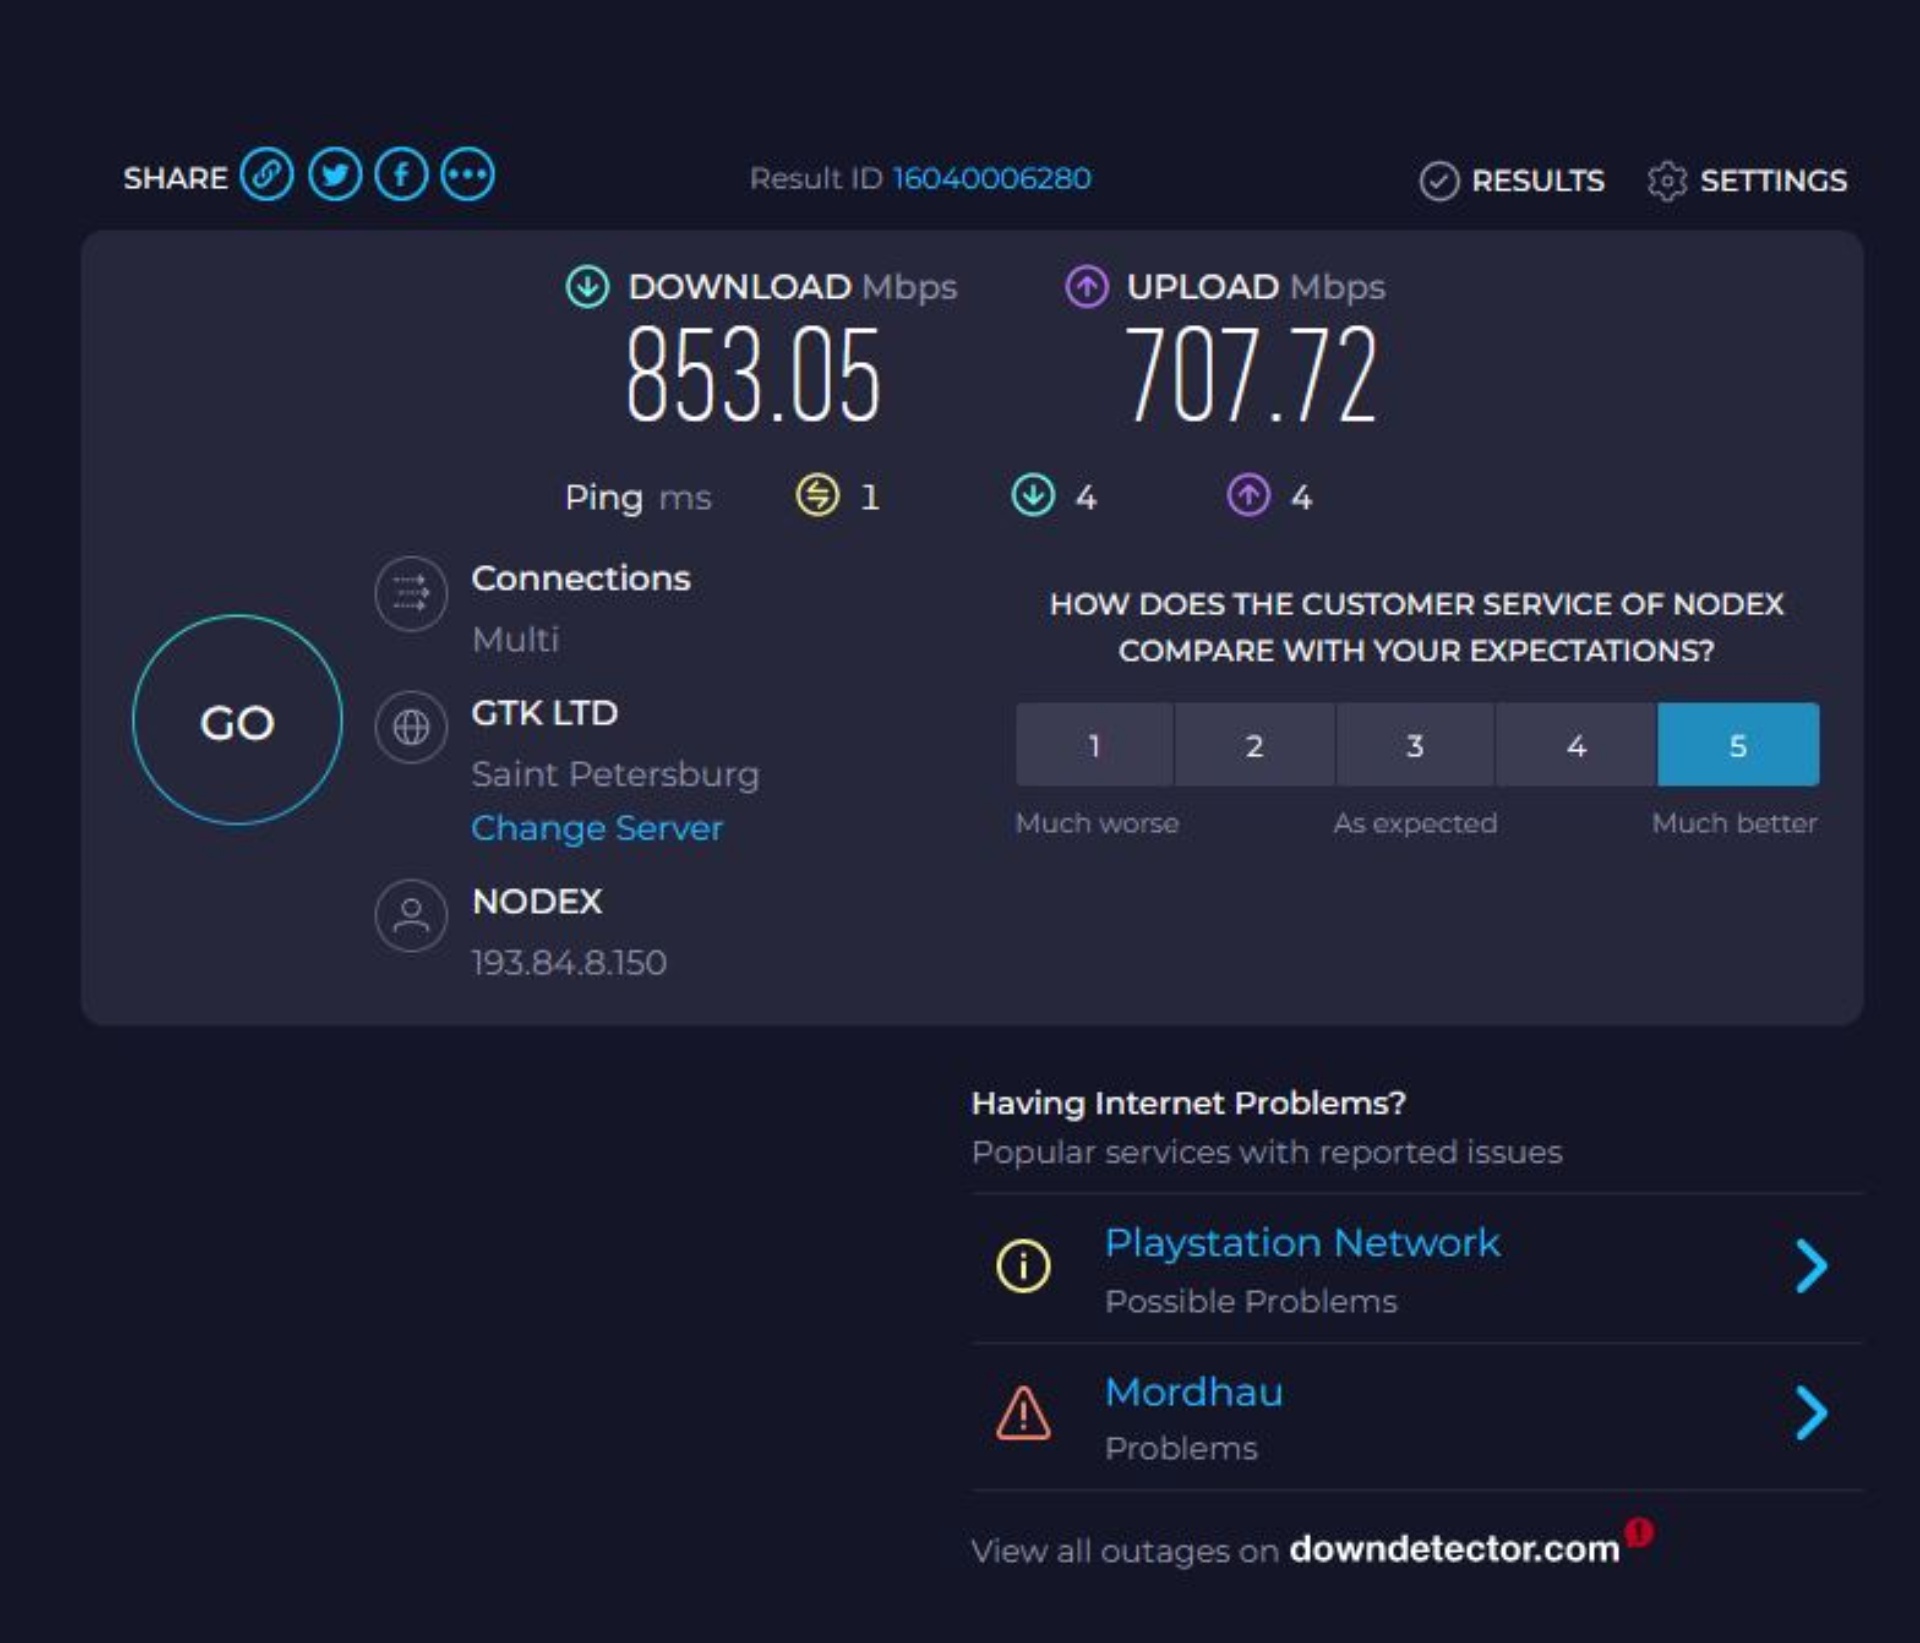Click the download arrow icon beside DOWNLOAD
This screenshot has height=1643, width=1920.
[x=587, y=287]
